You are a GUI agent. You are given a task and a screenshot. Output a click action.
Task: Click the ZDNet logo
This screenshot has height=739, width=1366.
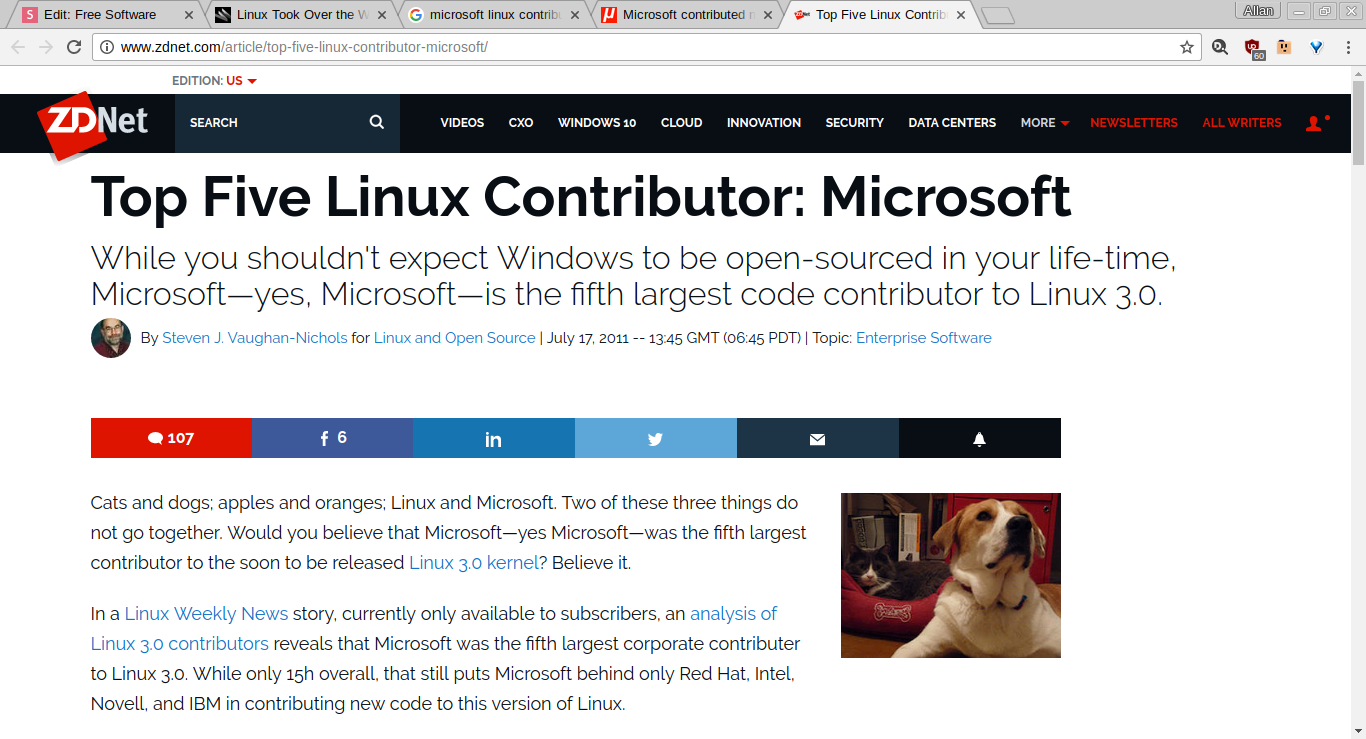pos(93,124)
